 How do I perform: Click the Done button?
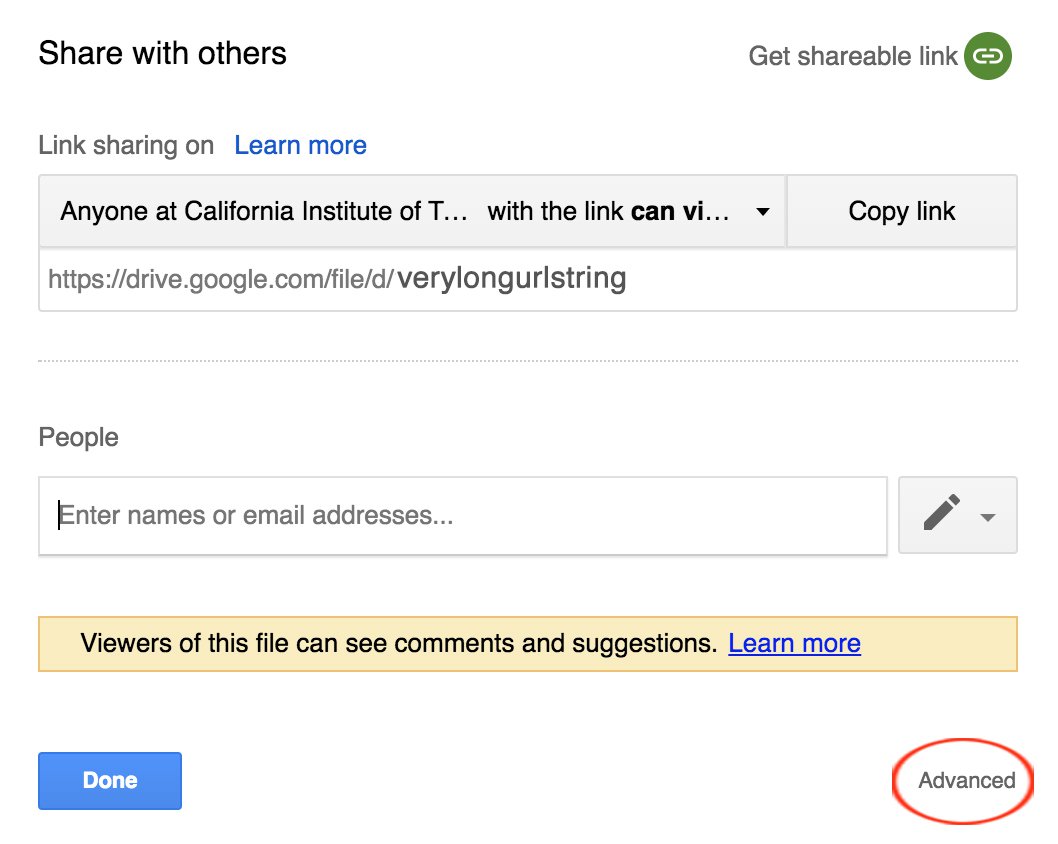point(110,780)
